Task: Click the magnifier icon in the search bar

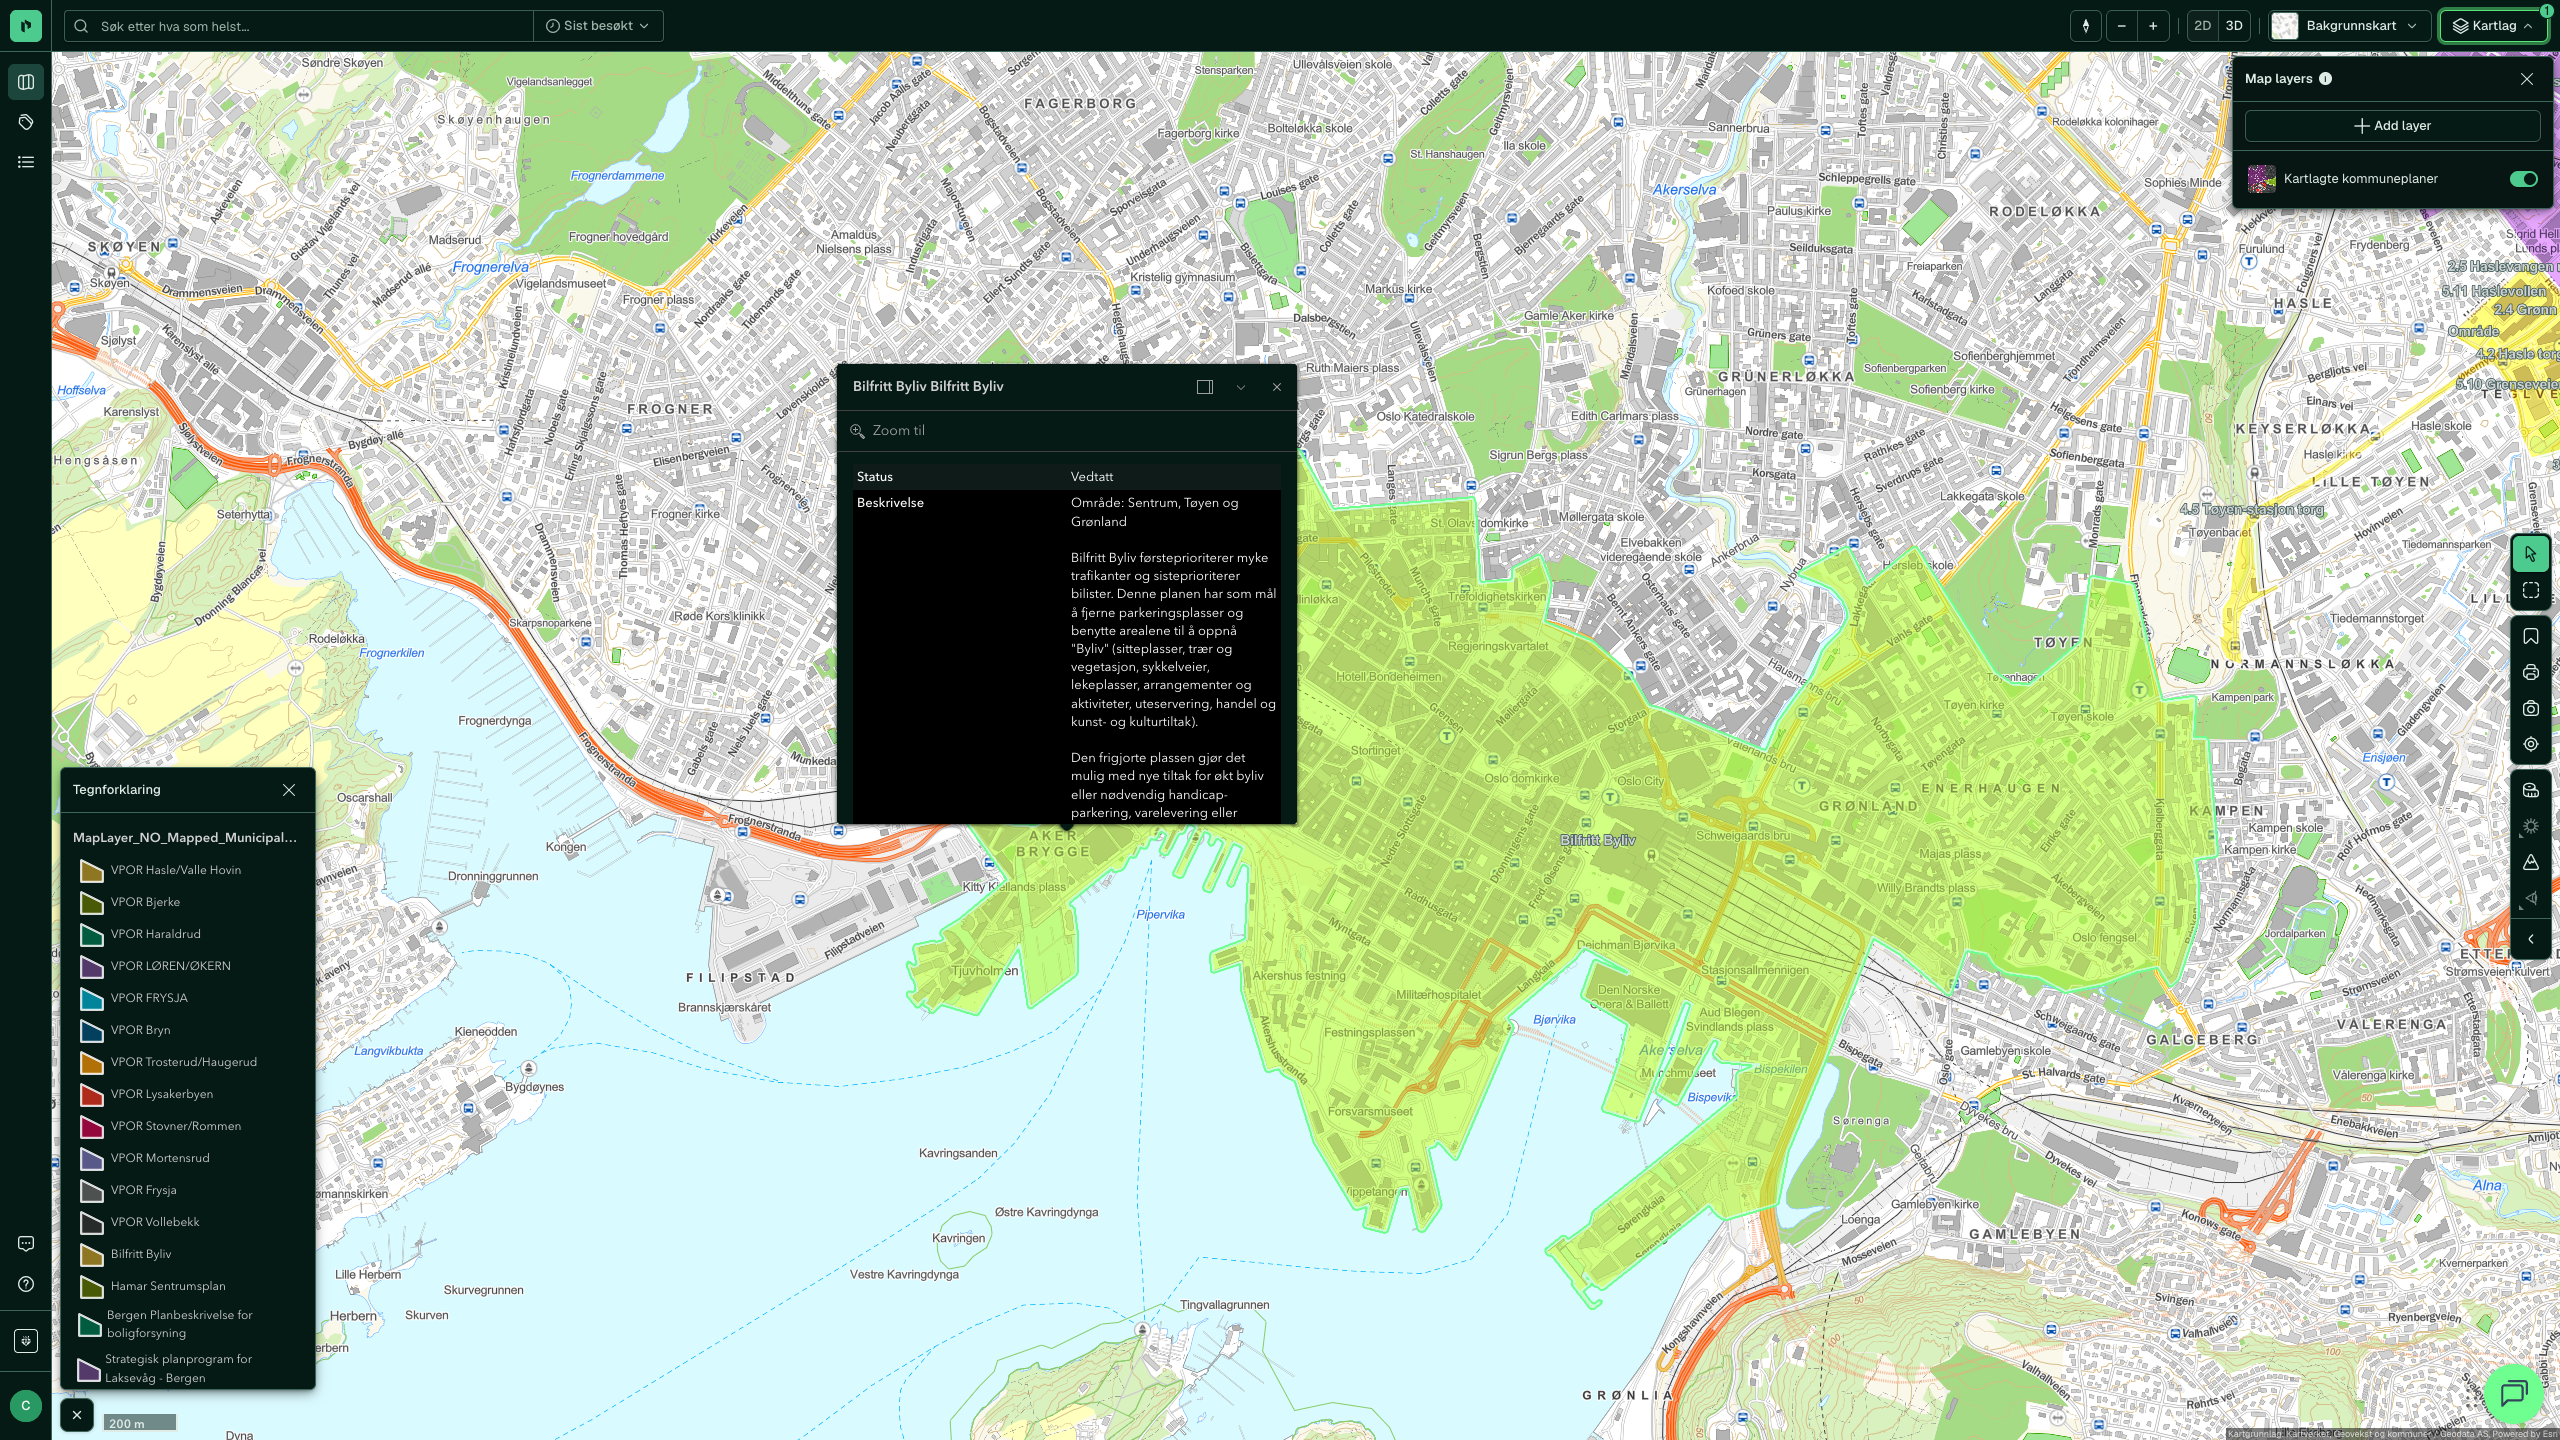Action: 81,26
